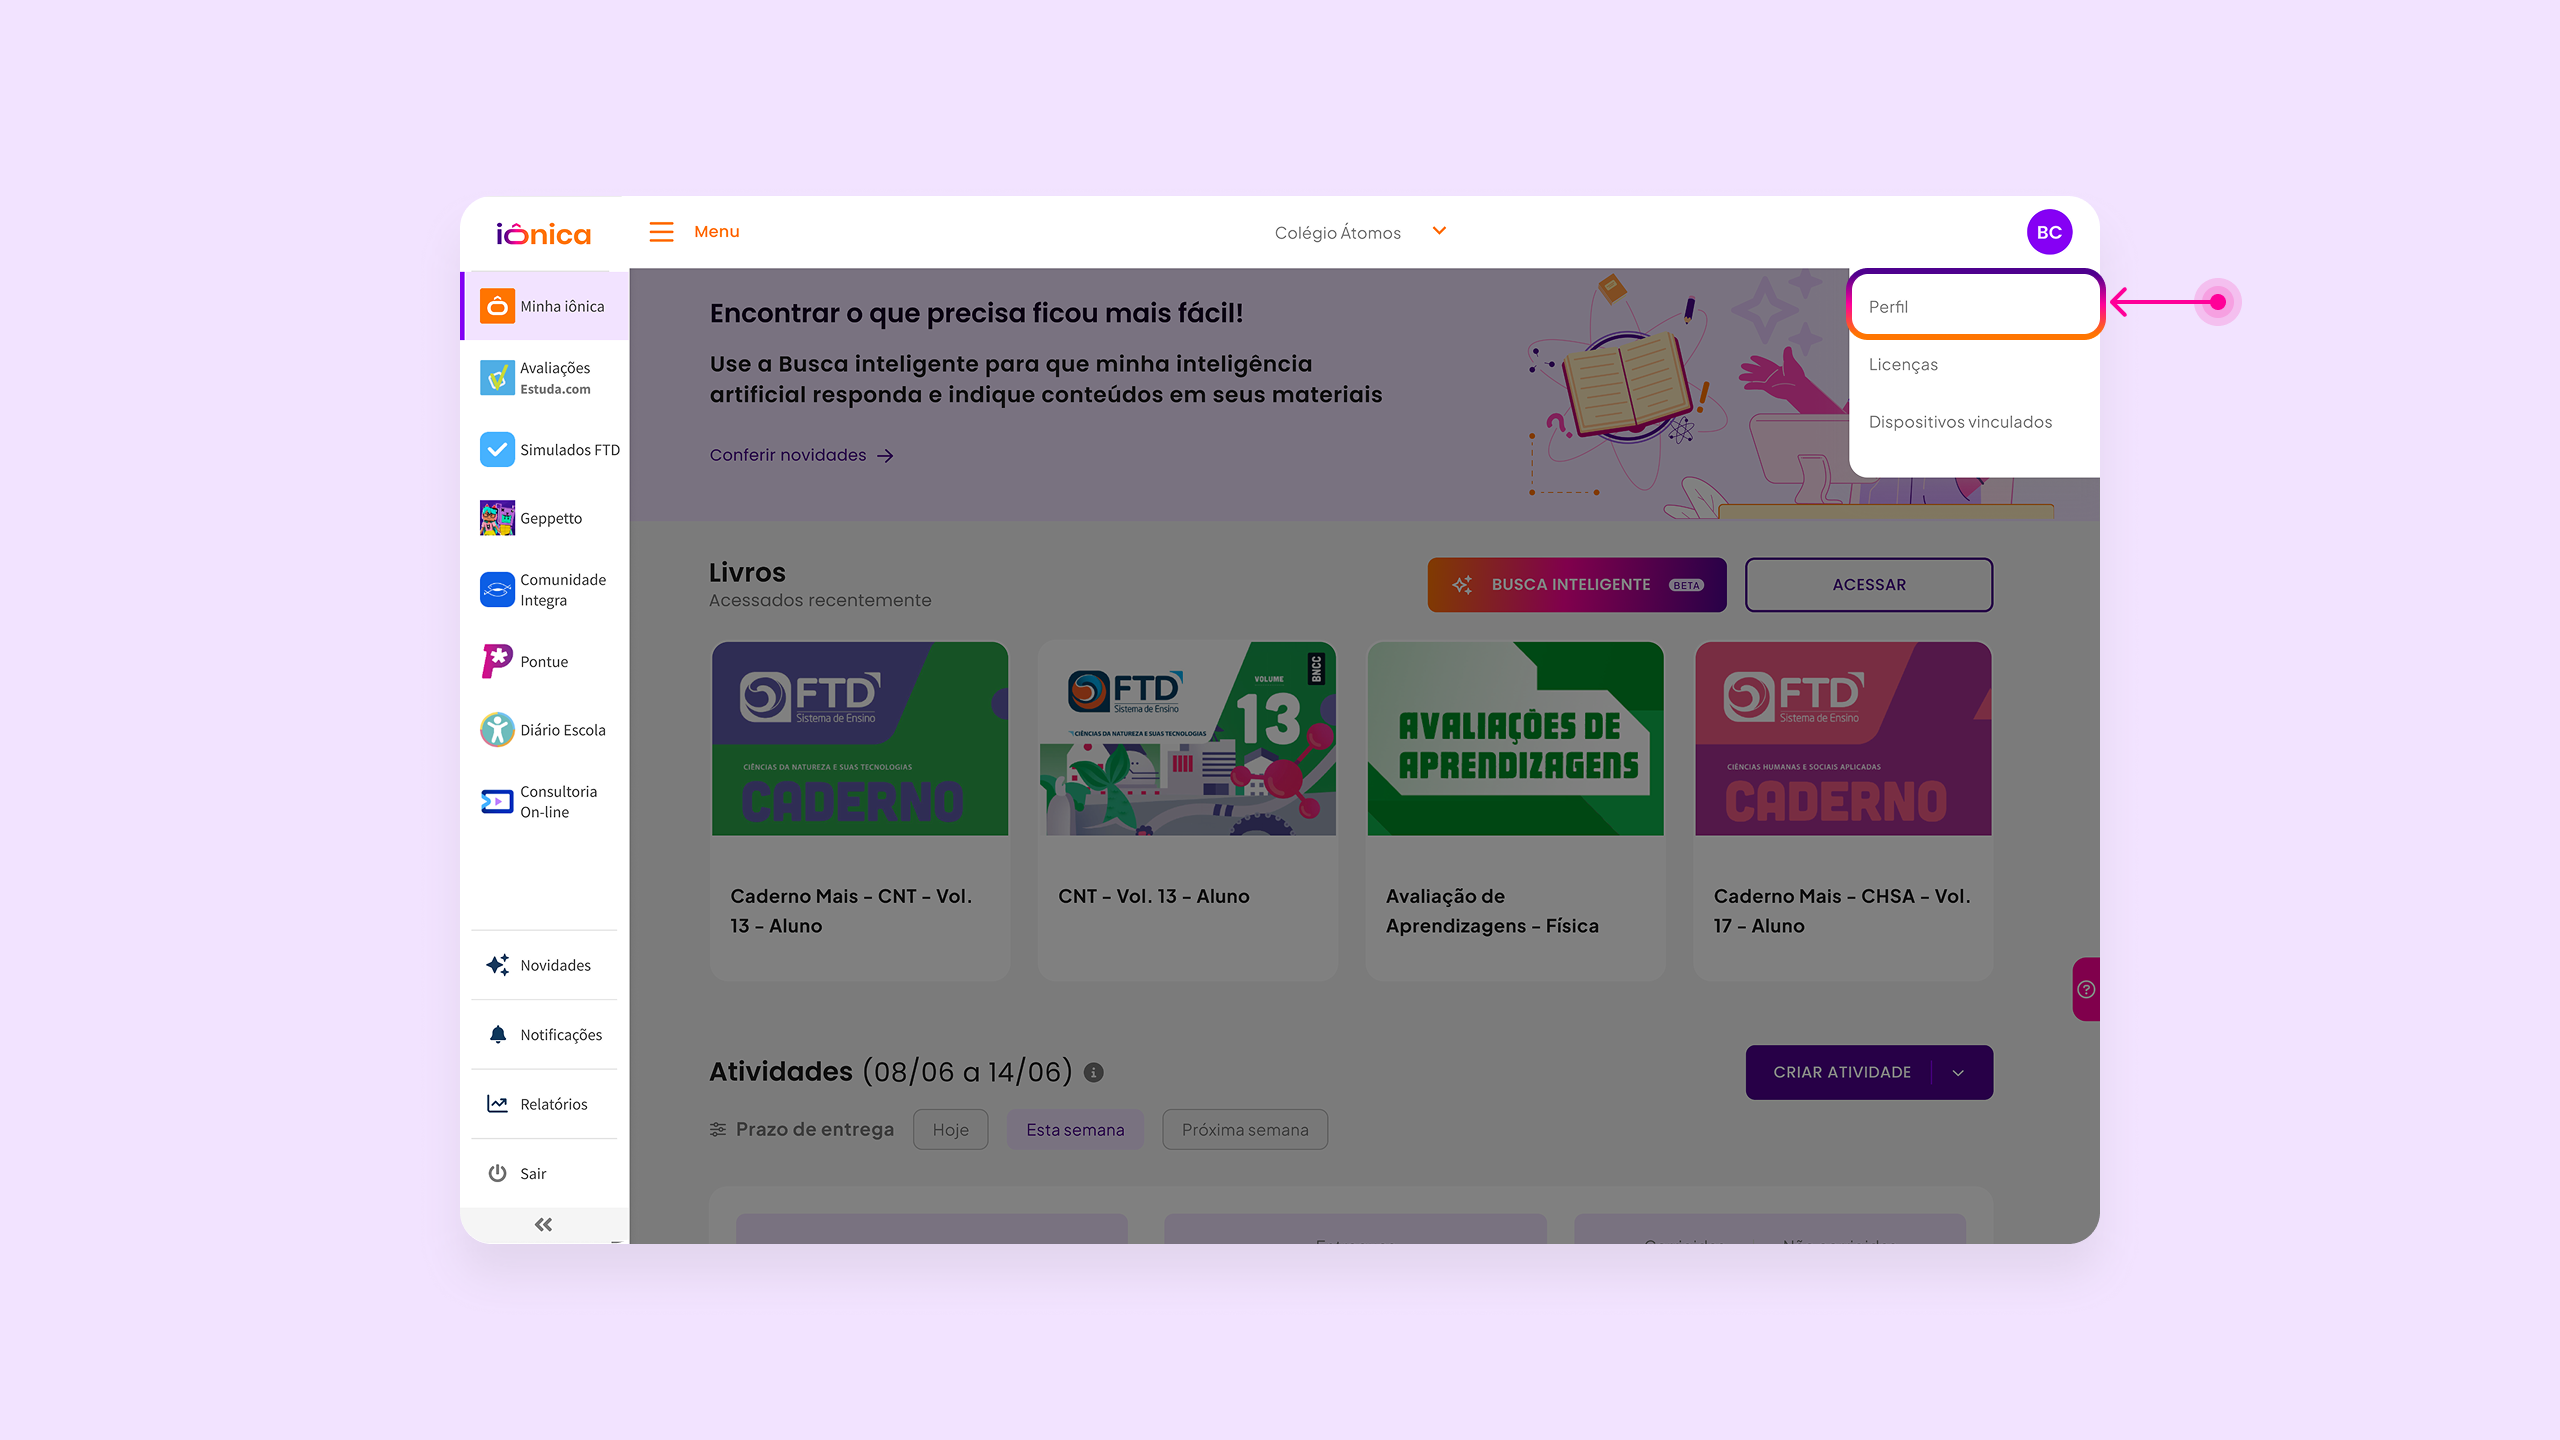Filter activities by Hoje

click(950, 1130)
